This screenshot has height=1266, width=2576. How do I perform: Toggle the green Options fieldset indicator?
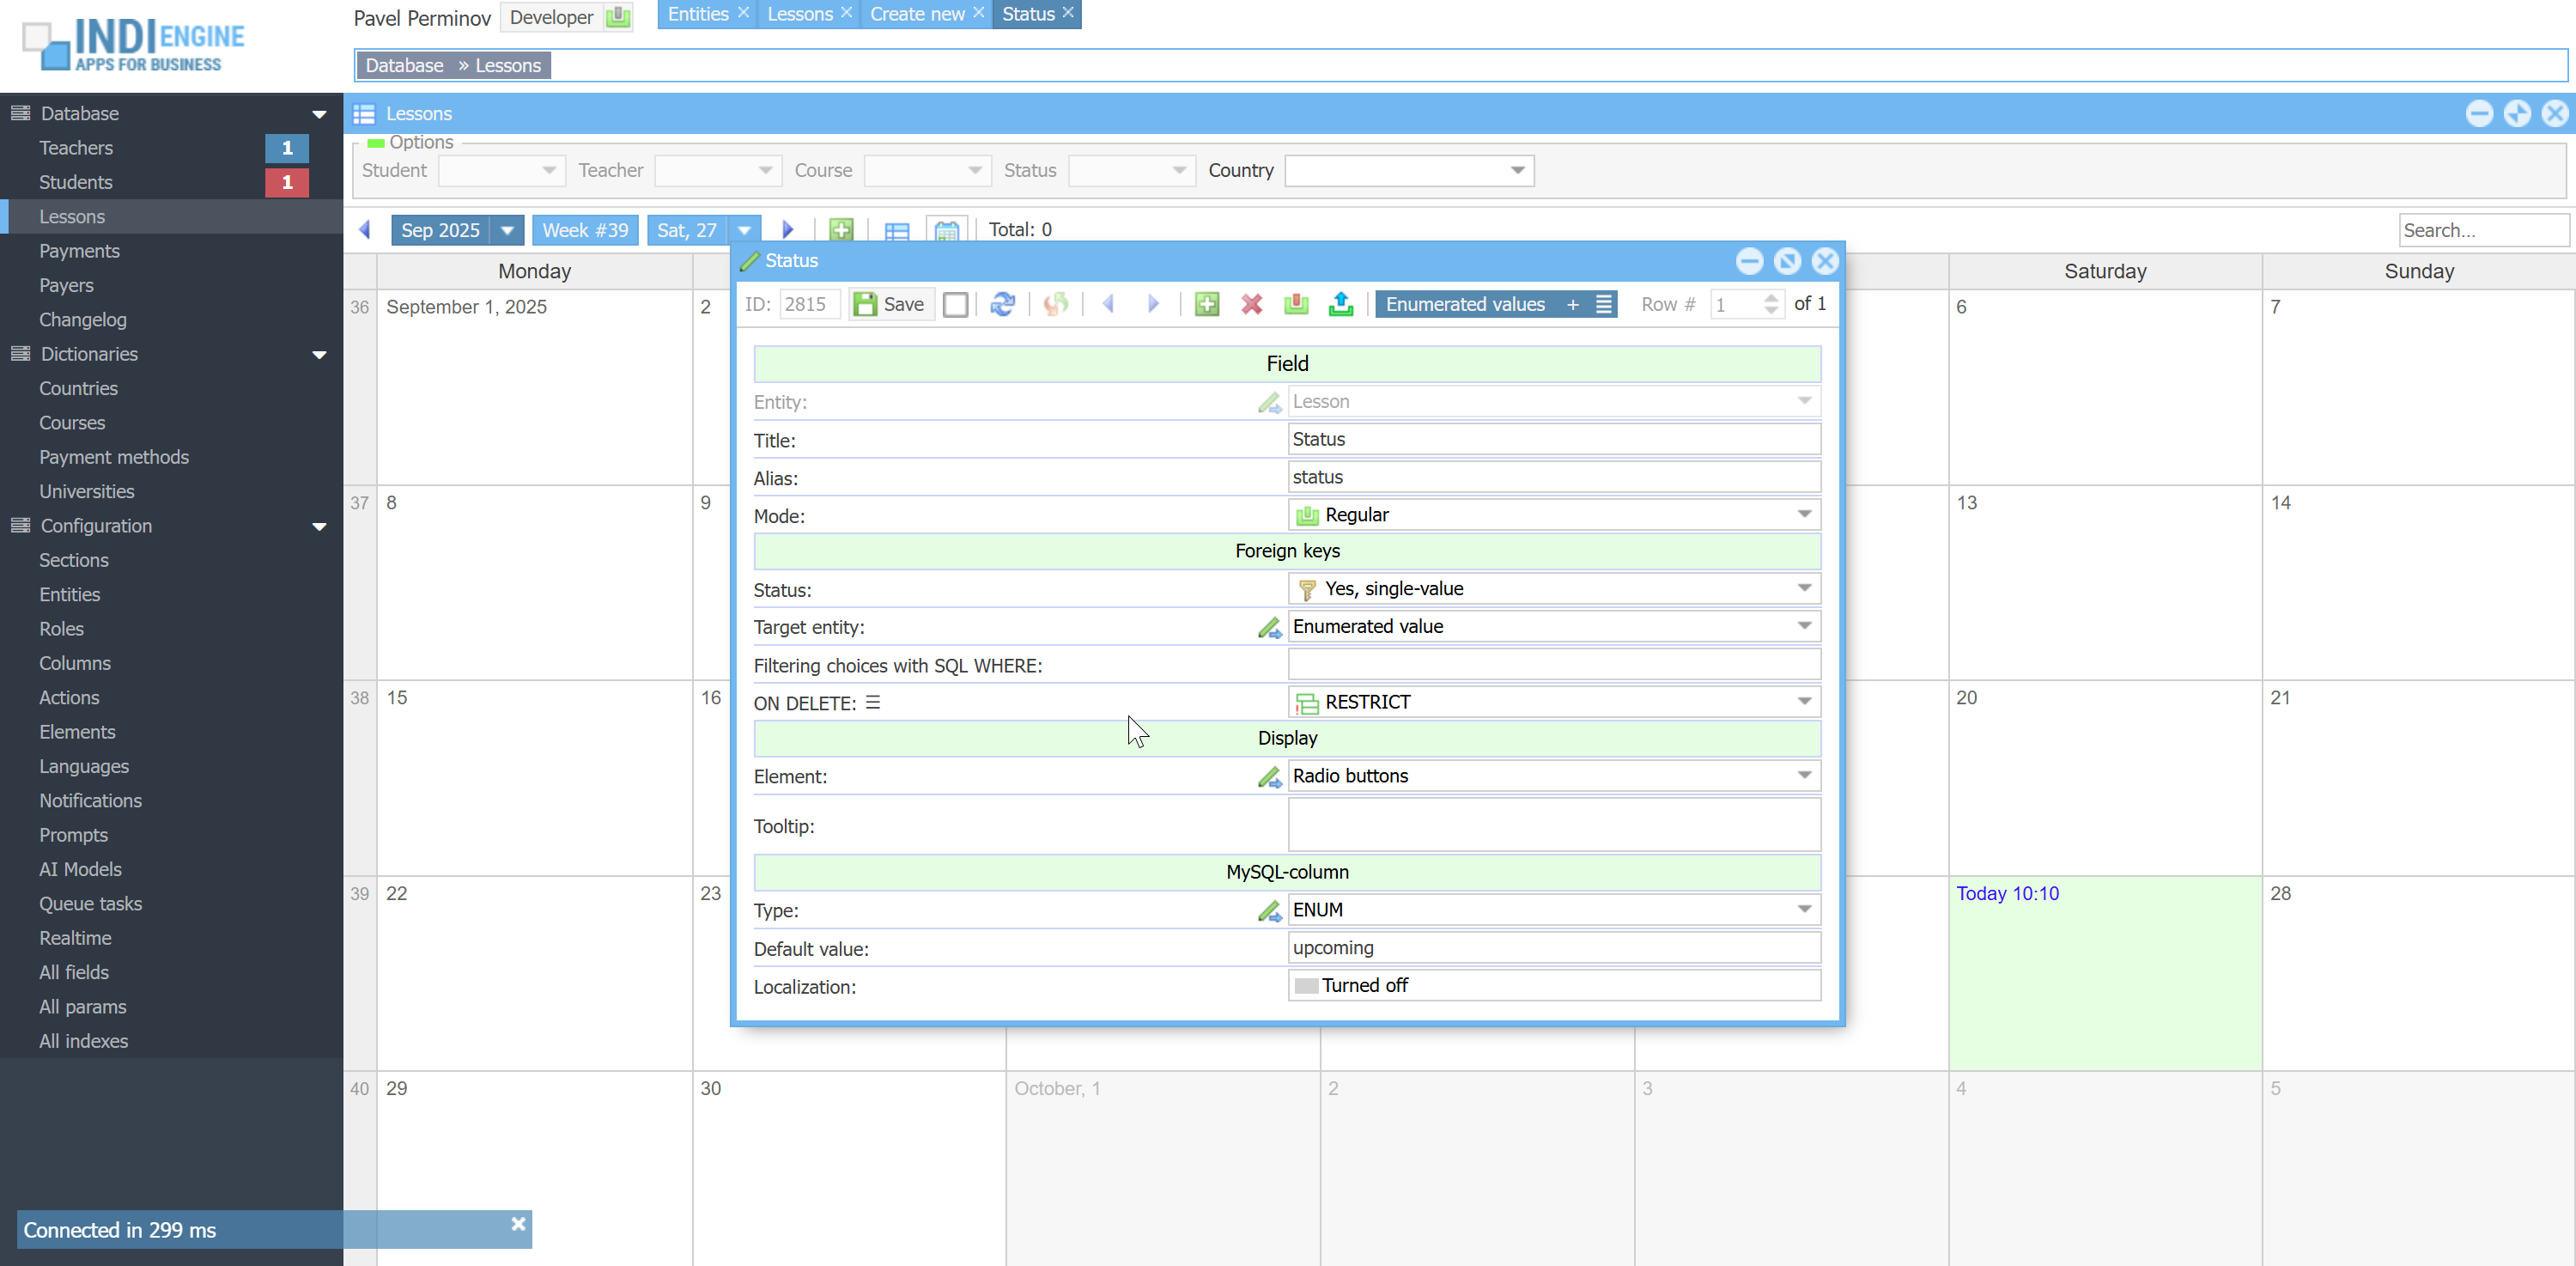click(x=376, y=143)
